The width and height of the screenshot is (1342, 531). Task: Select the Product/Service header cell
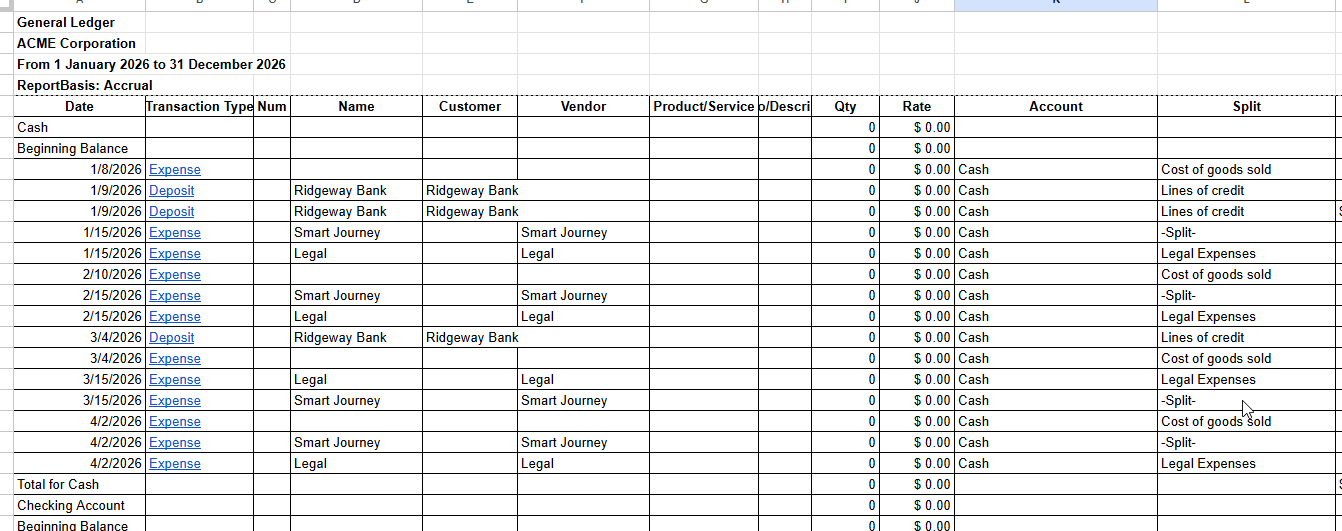coord(703,106)
